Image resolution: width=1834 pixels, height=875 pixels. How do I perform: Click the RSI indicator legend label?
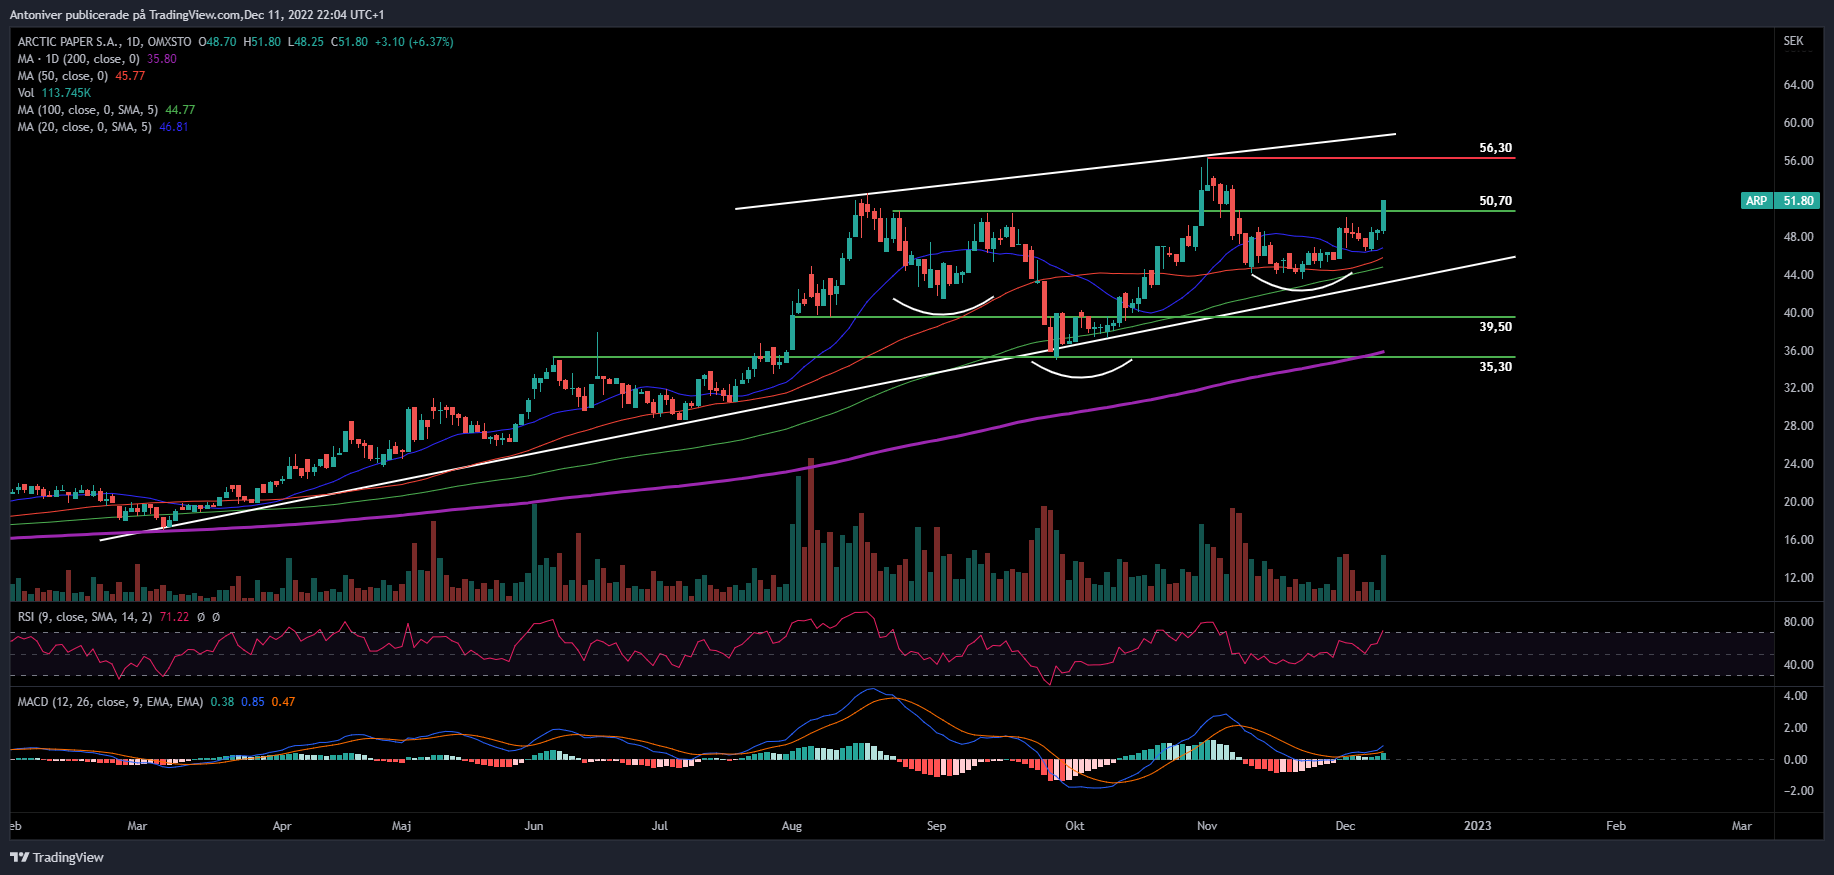click(x=84, y=617)
